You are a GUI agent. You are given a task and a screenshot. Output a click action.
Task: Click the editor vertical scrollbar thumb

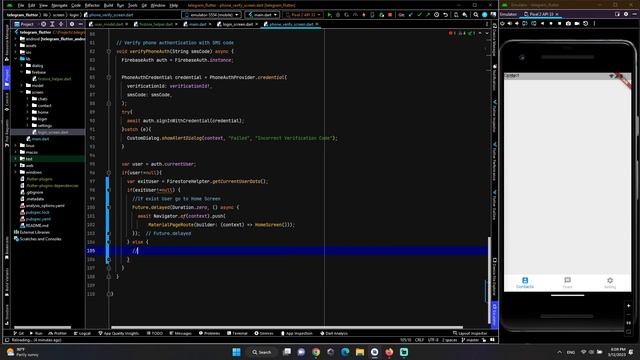[x=489, y=281]
